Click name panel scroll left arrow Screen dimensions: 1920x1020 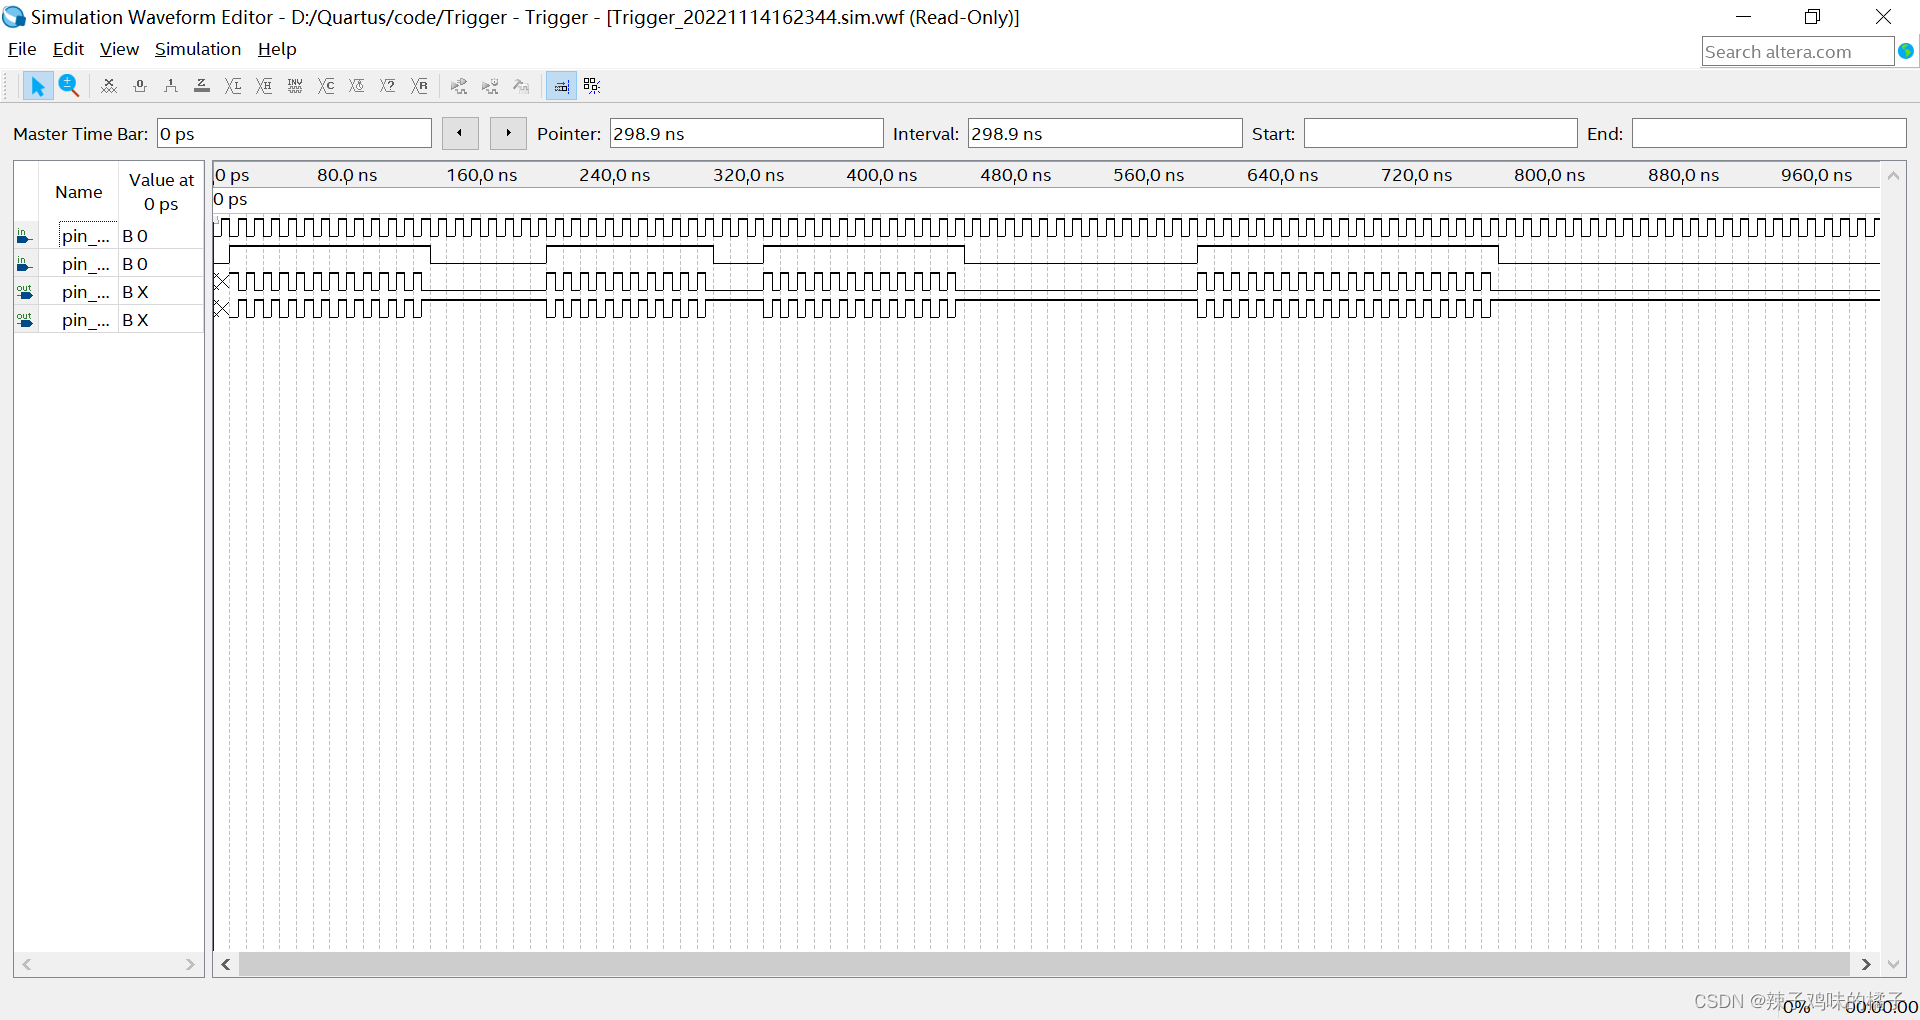coord(27,964)
